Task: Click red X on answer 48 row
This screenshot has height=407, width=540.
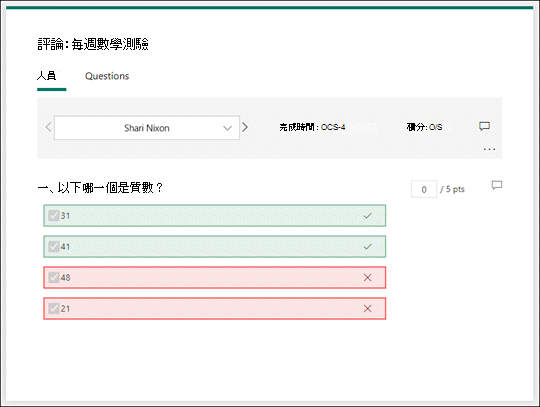Action: click(x=368, y=278)
